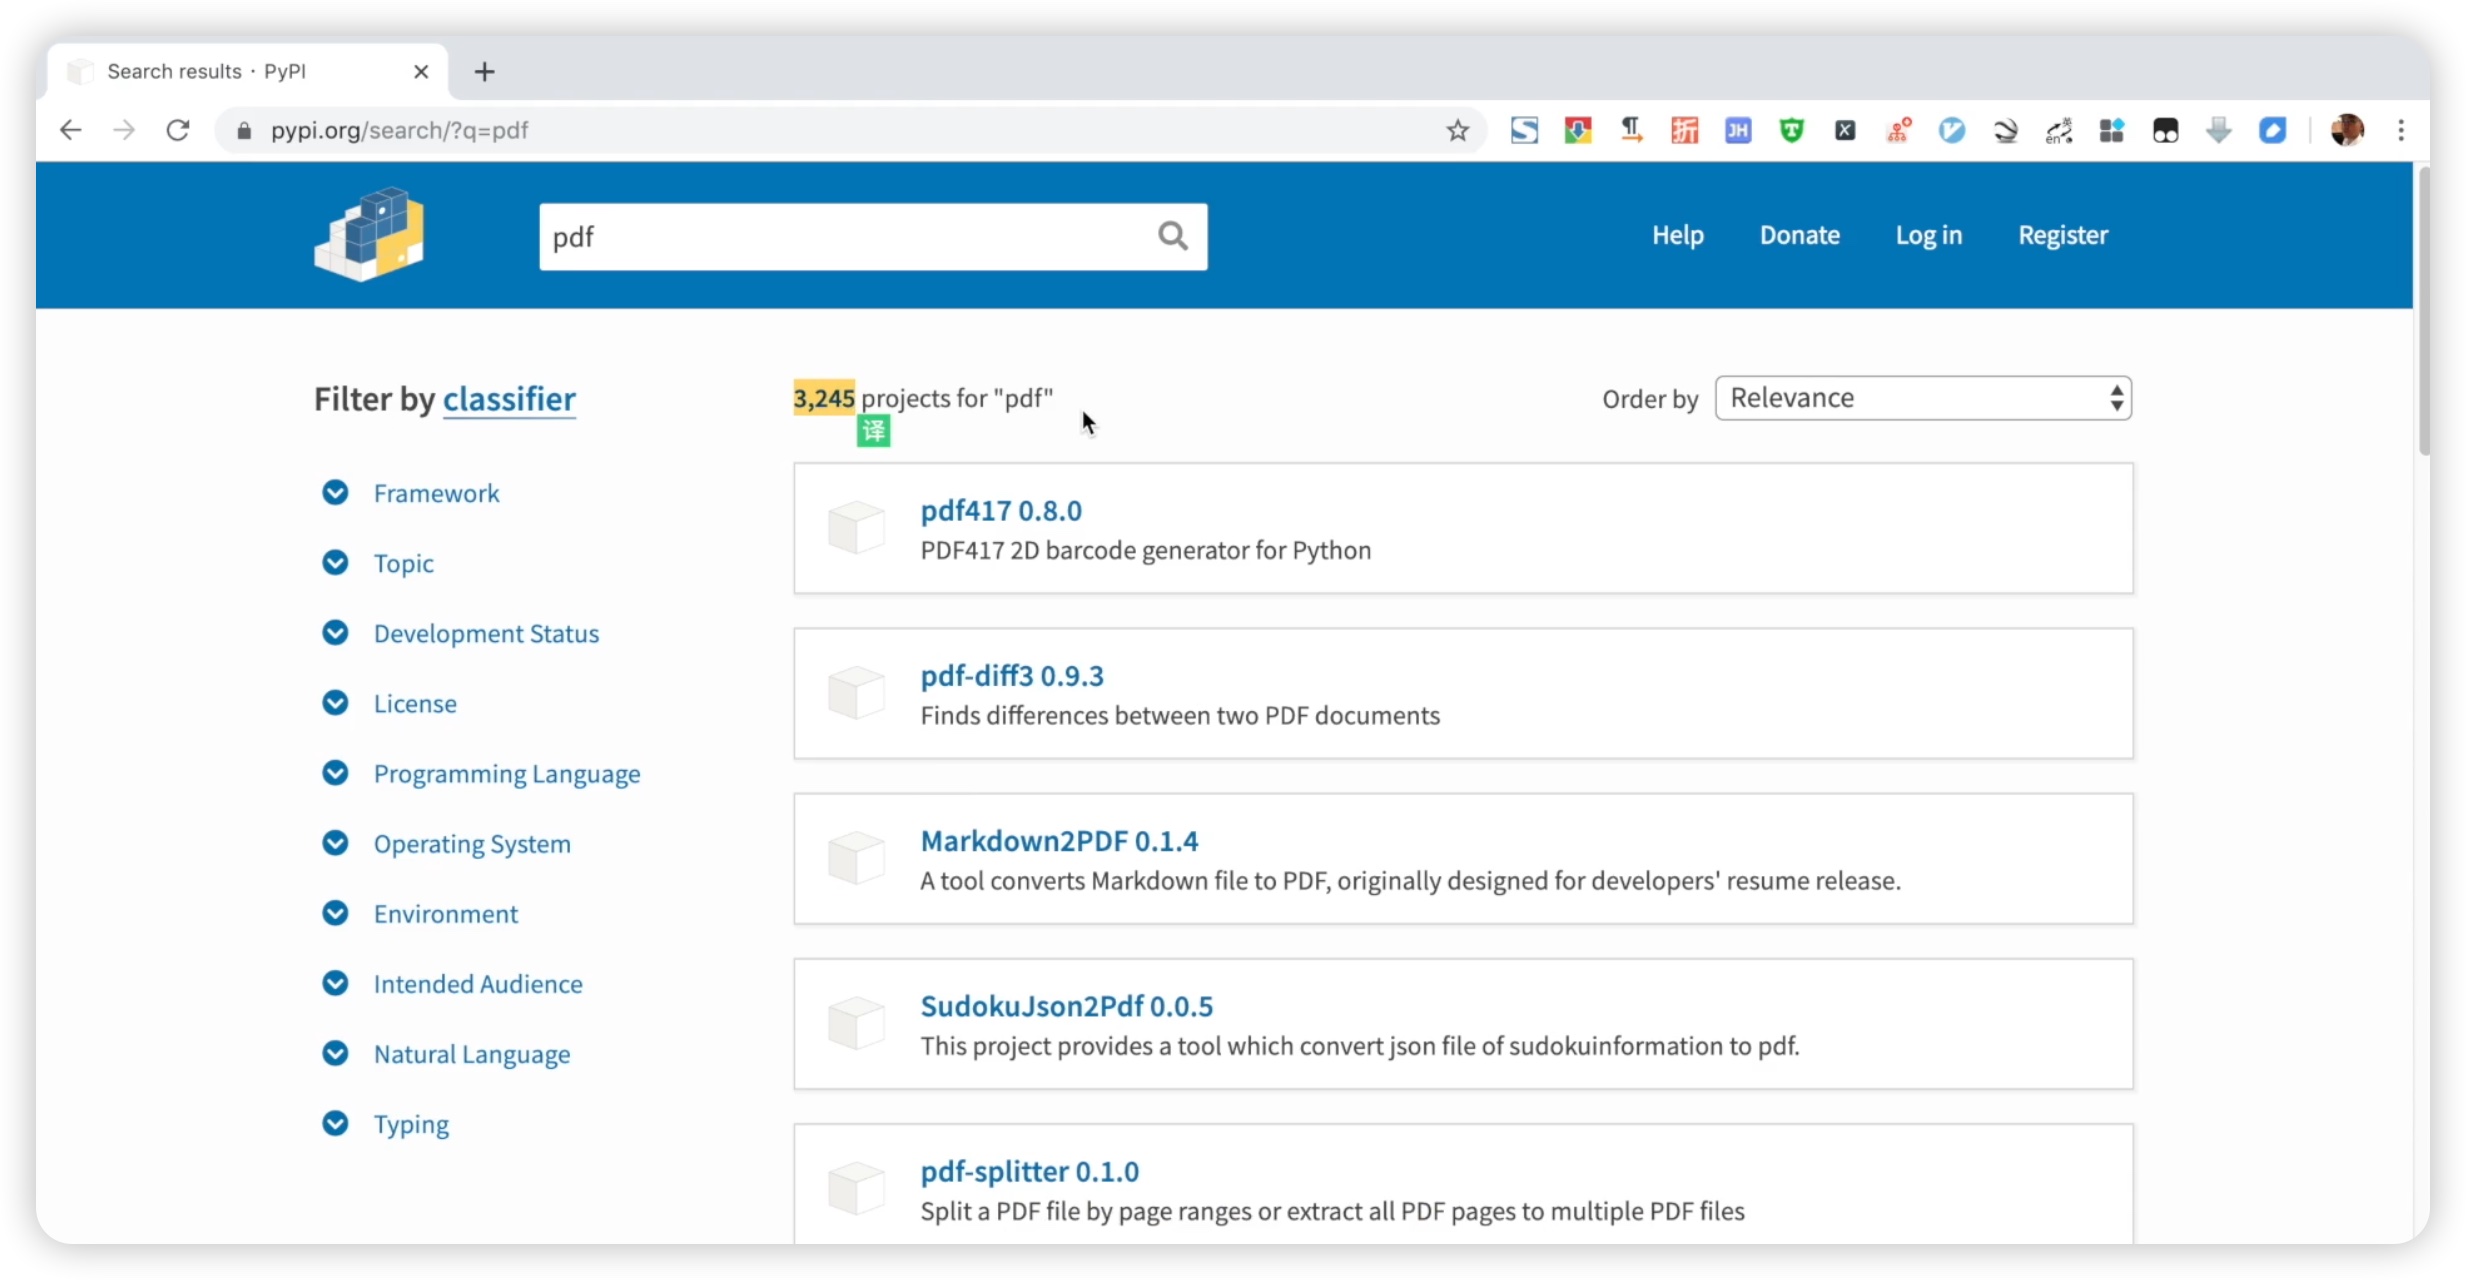This screenshot has height=1280, width=2466.
Task: Click the pdf417 package cube thumbnail
Action: [856, 527]
